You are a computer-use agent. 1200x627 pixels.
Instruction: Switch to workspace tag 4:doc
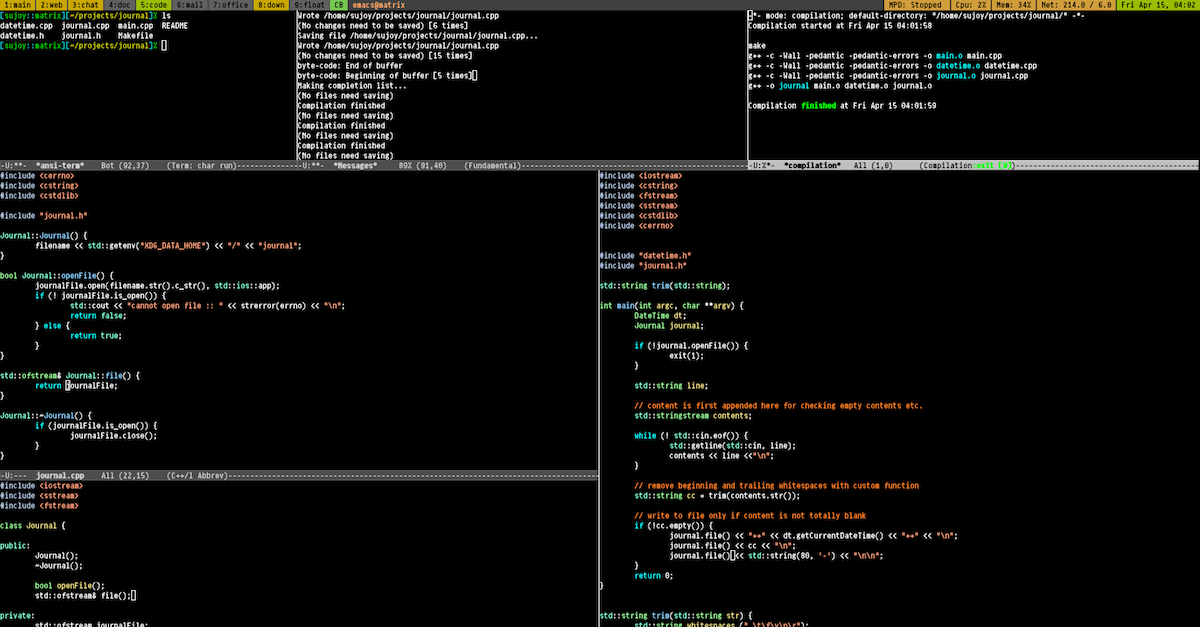click(120, 5)
